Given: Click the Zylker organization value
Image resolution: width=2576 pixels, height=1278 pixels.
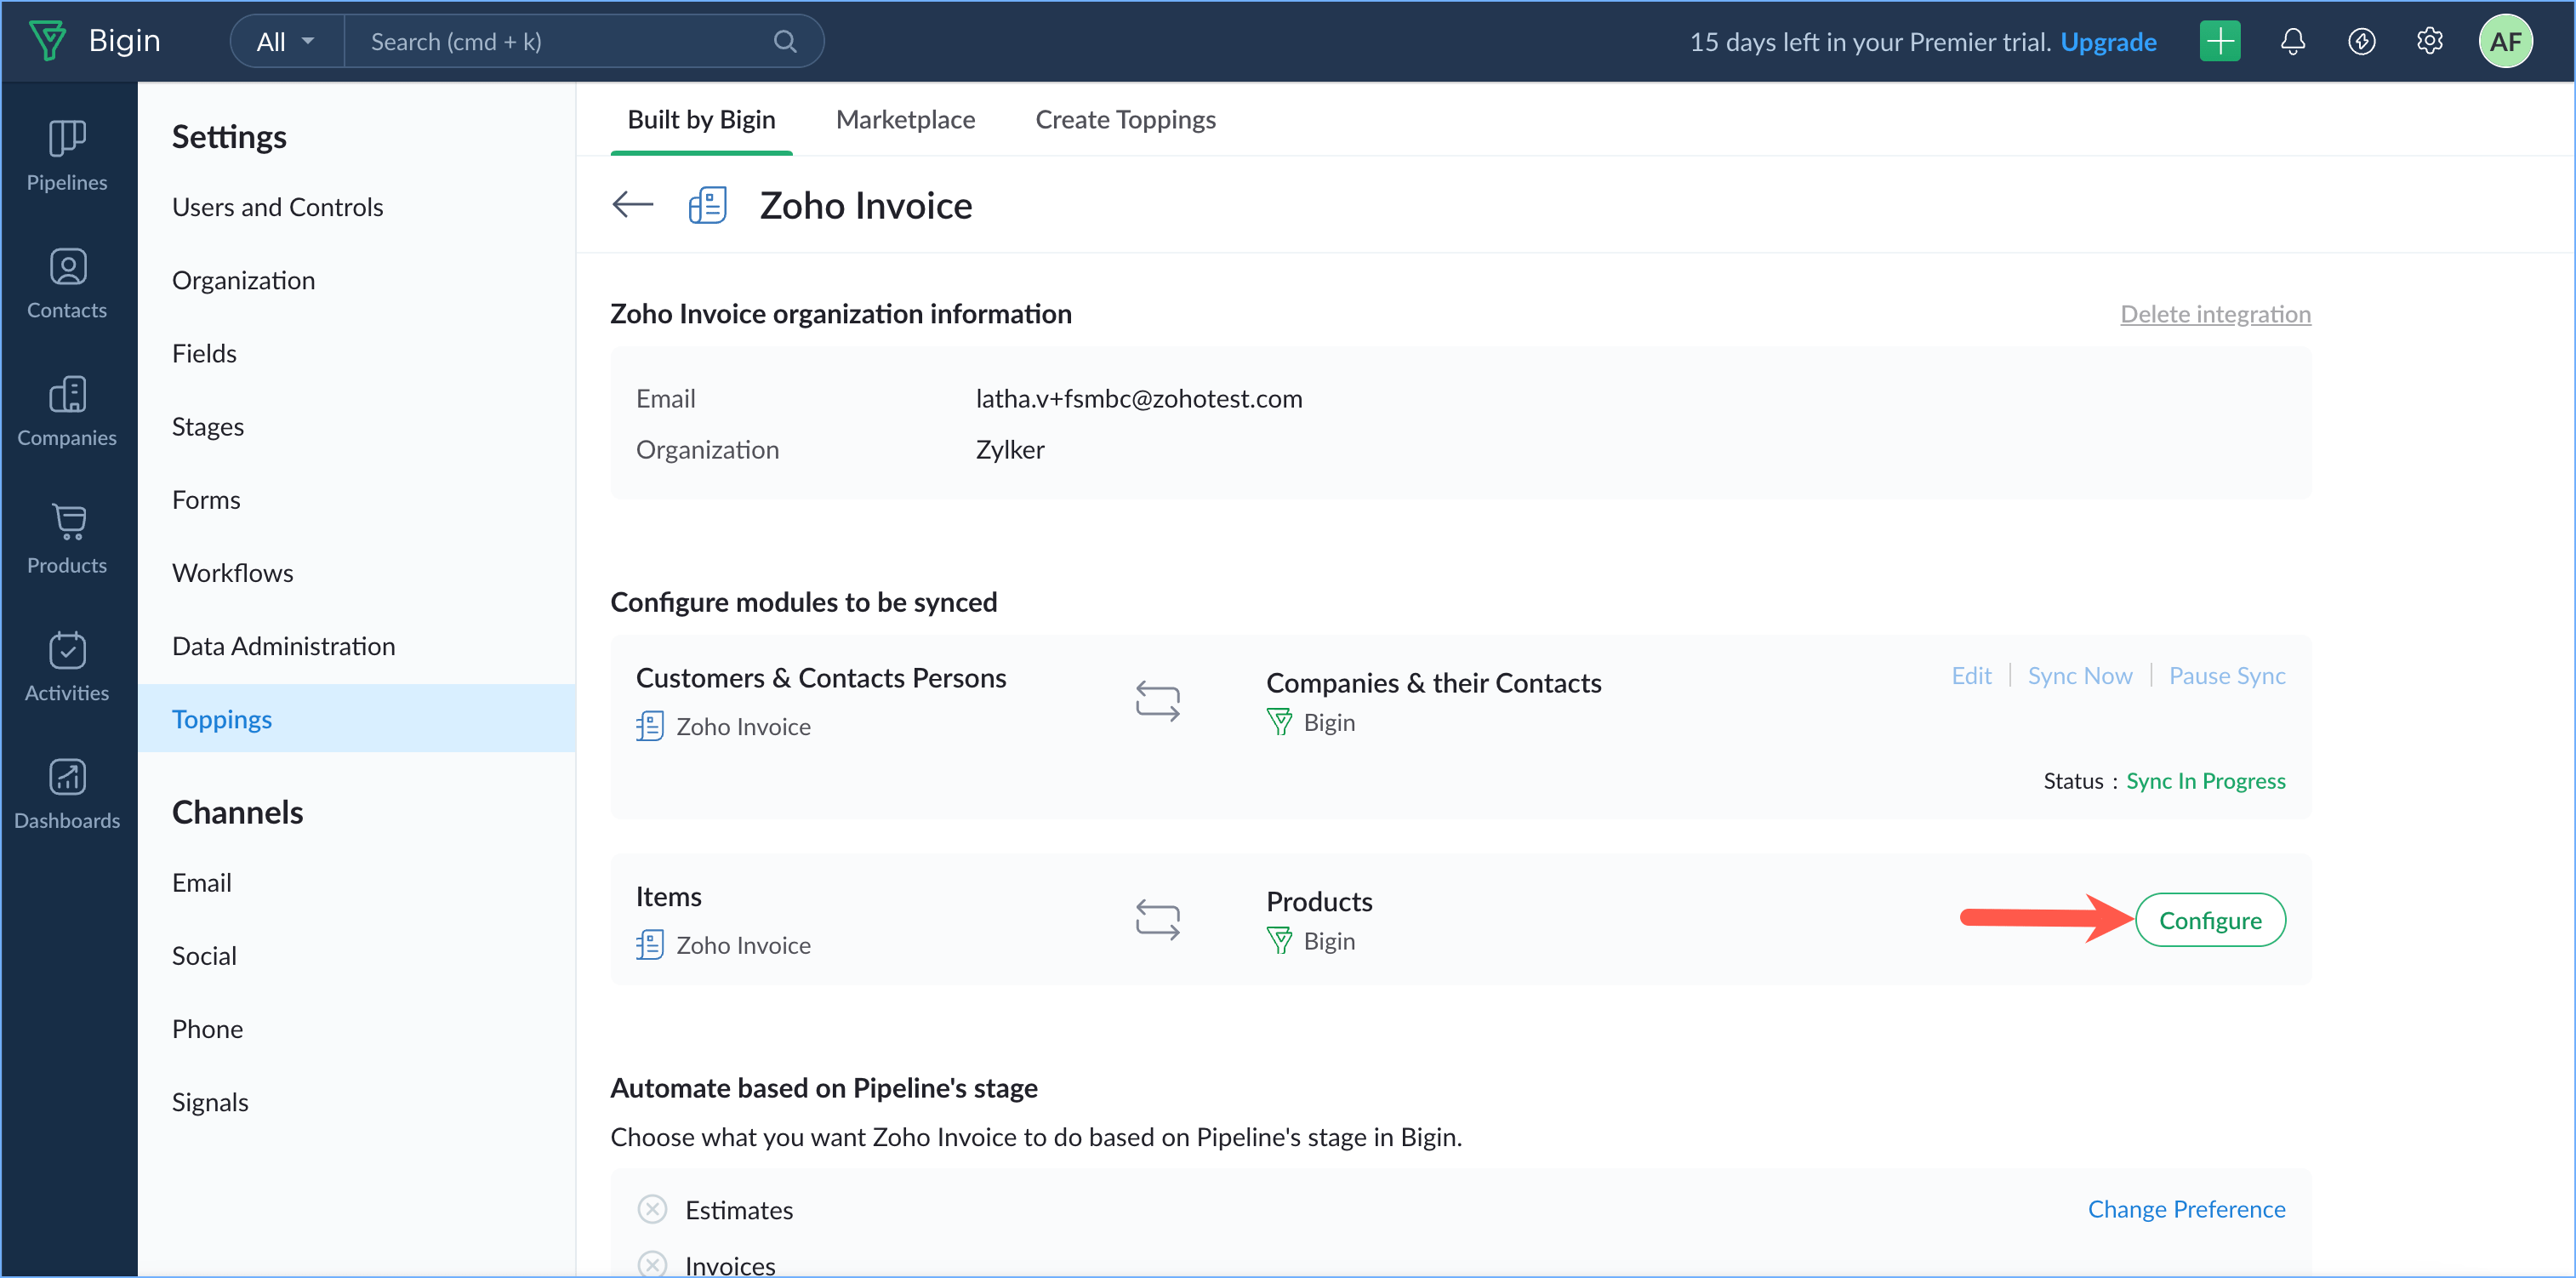Looking at the screenshot, I should [x=1009, y=449].
